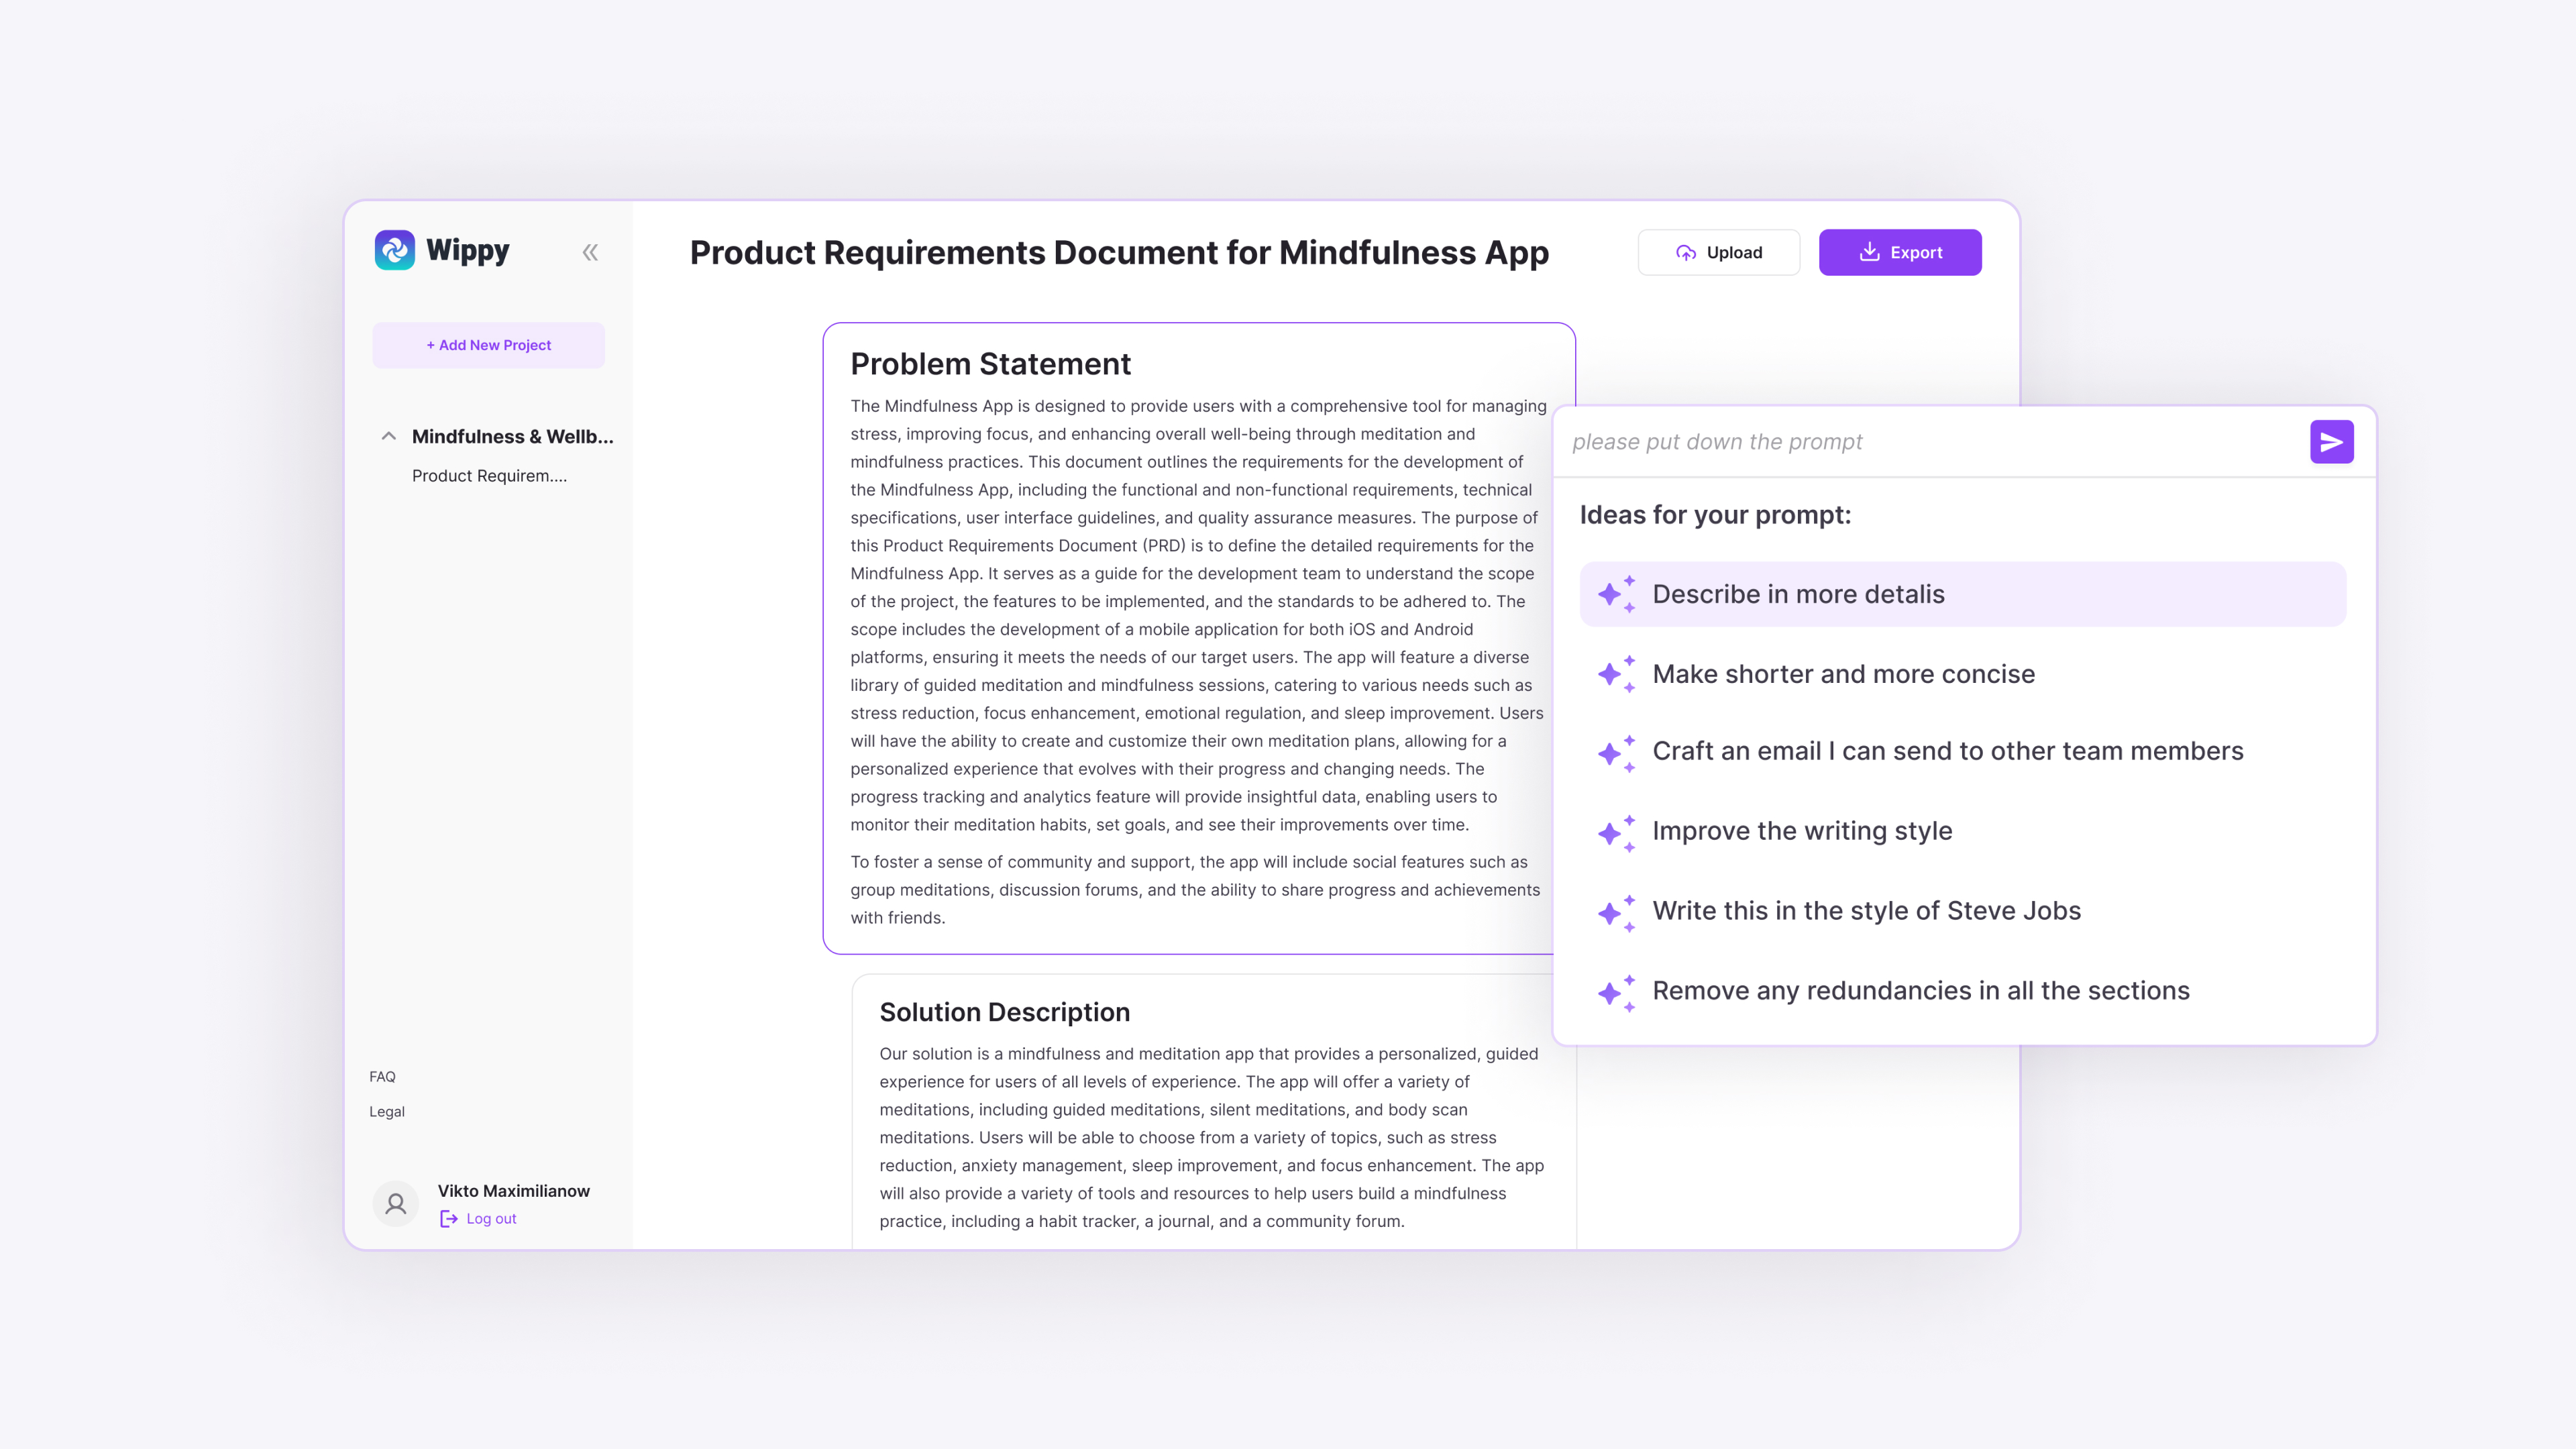Click the sparkle icon beside Make shorter and more concise

pos(1615,675)
